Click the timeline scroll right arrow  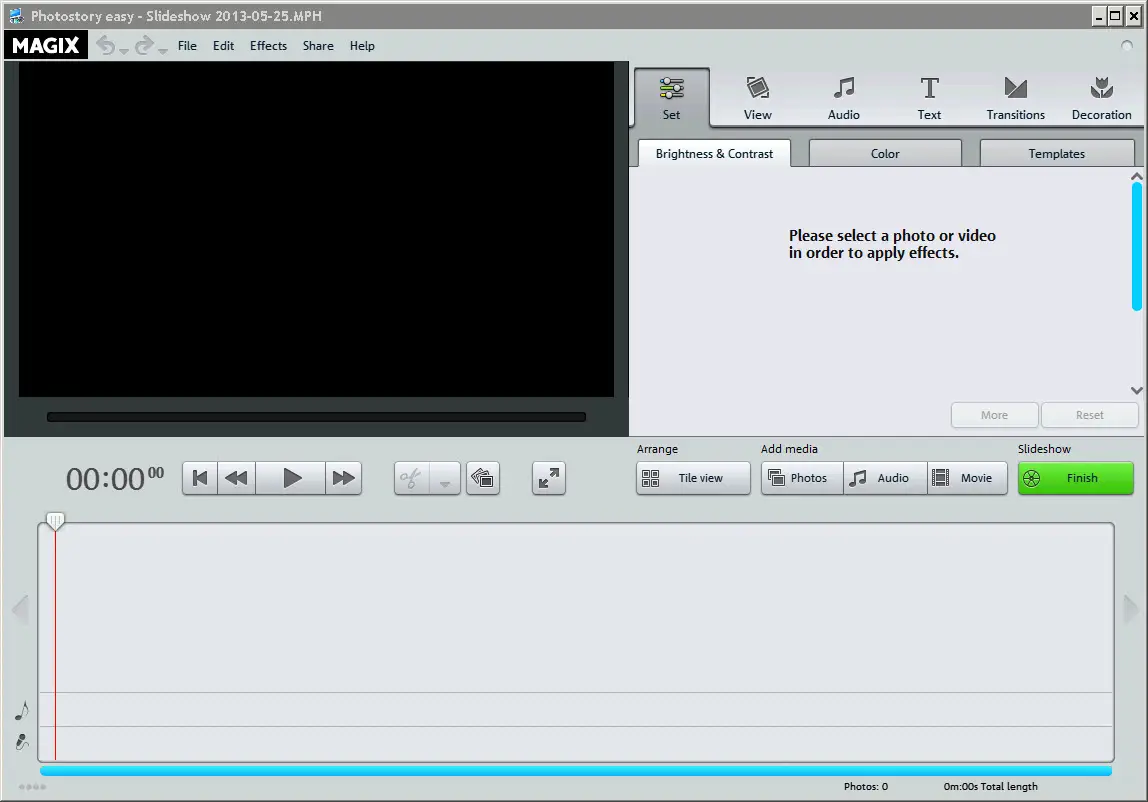click(1130, 609)
